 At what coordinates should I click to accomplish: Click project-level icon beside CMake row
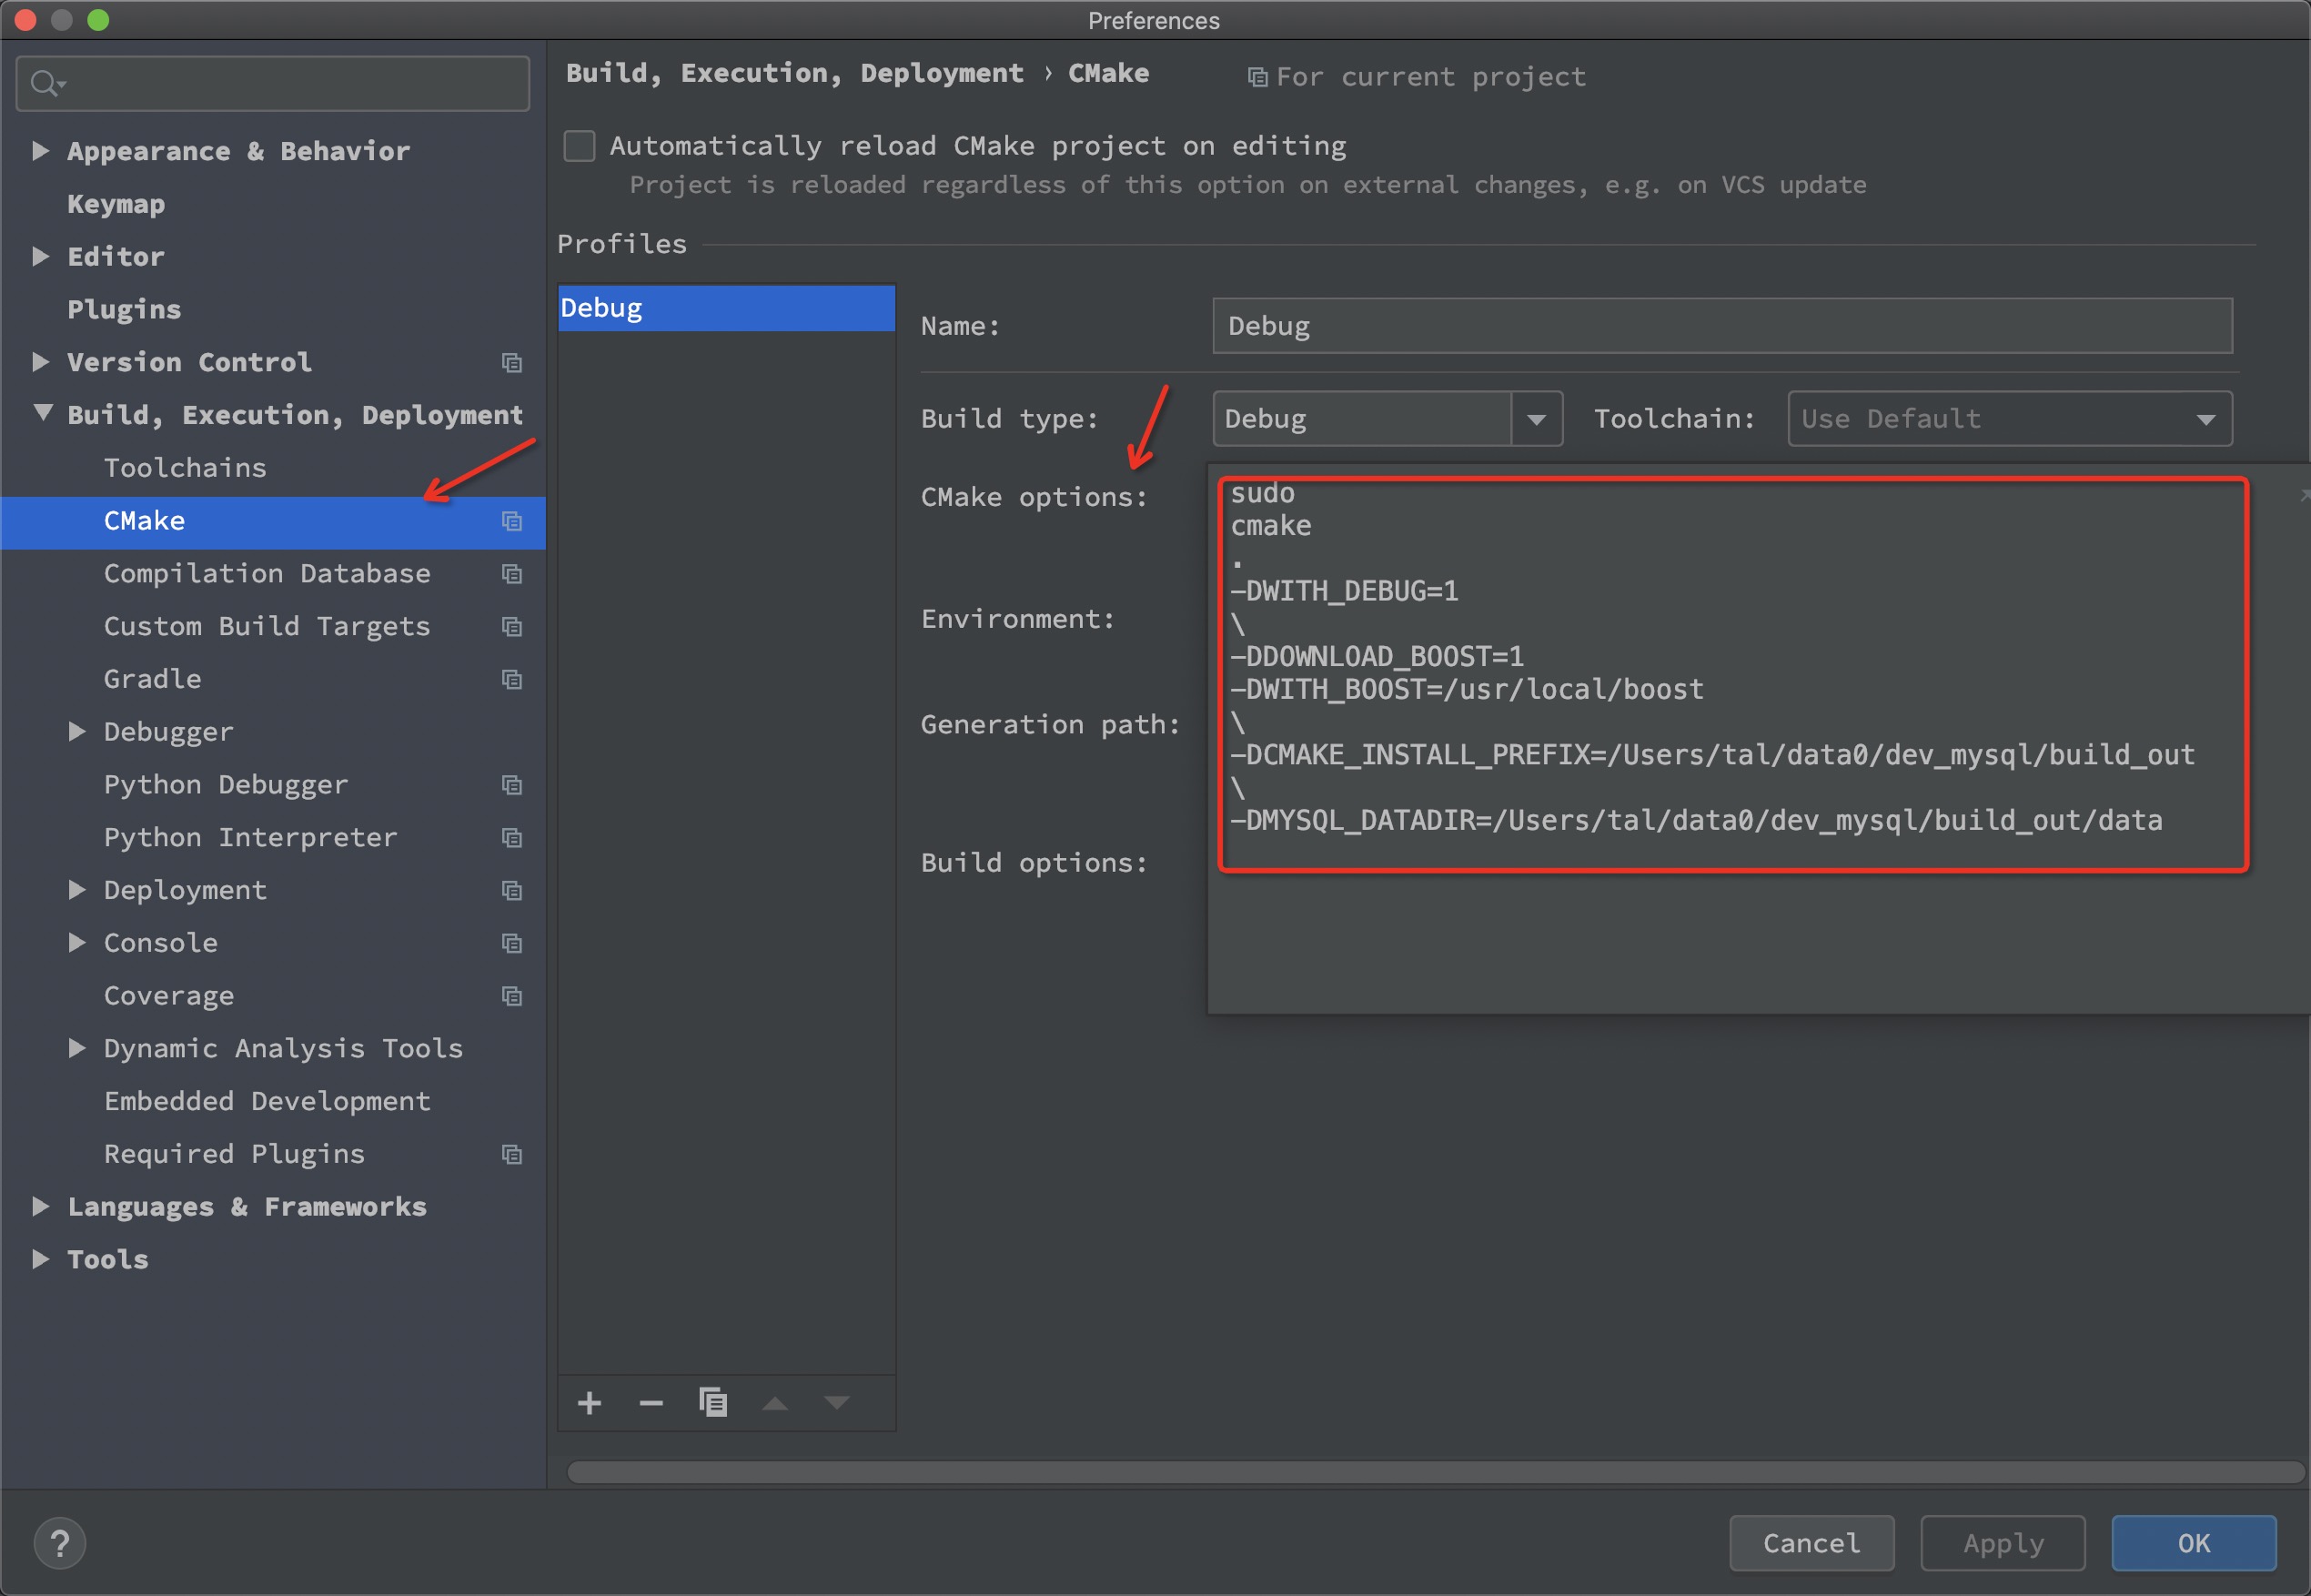(512, 521)
